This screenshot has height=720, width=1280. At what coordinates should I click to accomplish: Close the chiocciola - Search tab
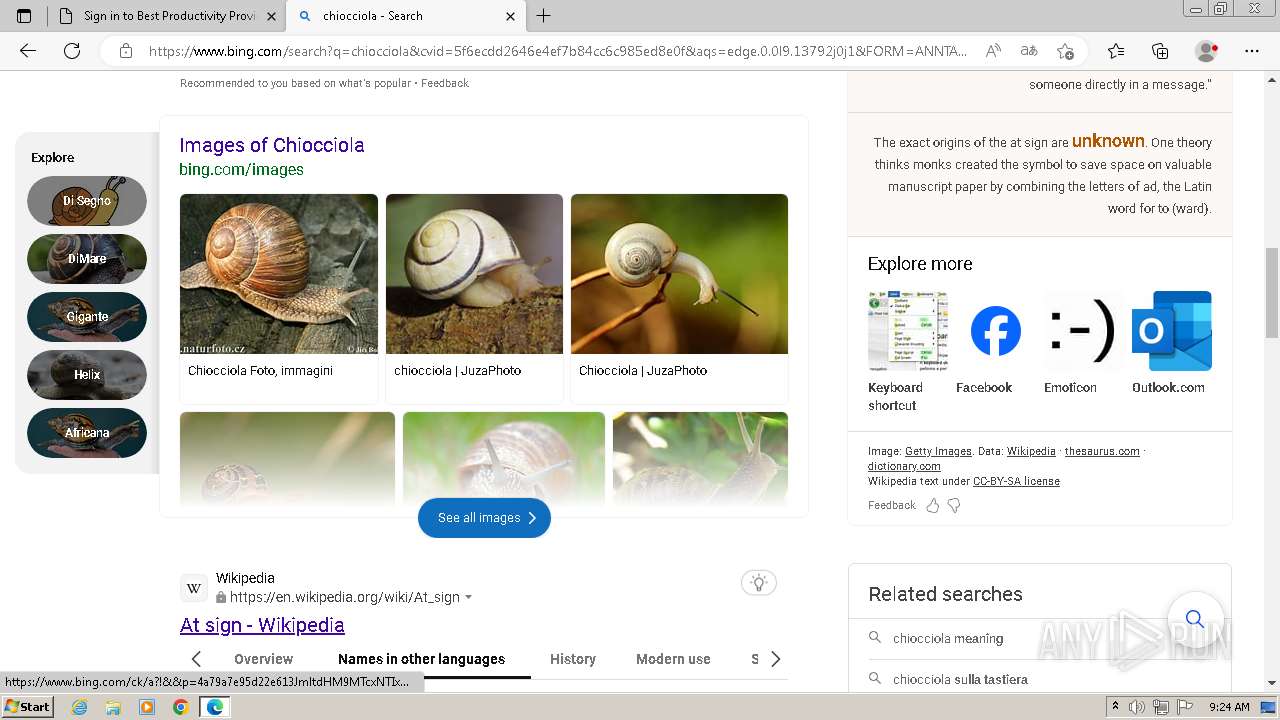tap(510, 16)
